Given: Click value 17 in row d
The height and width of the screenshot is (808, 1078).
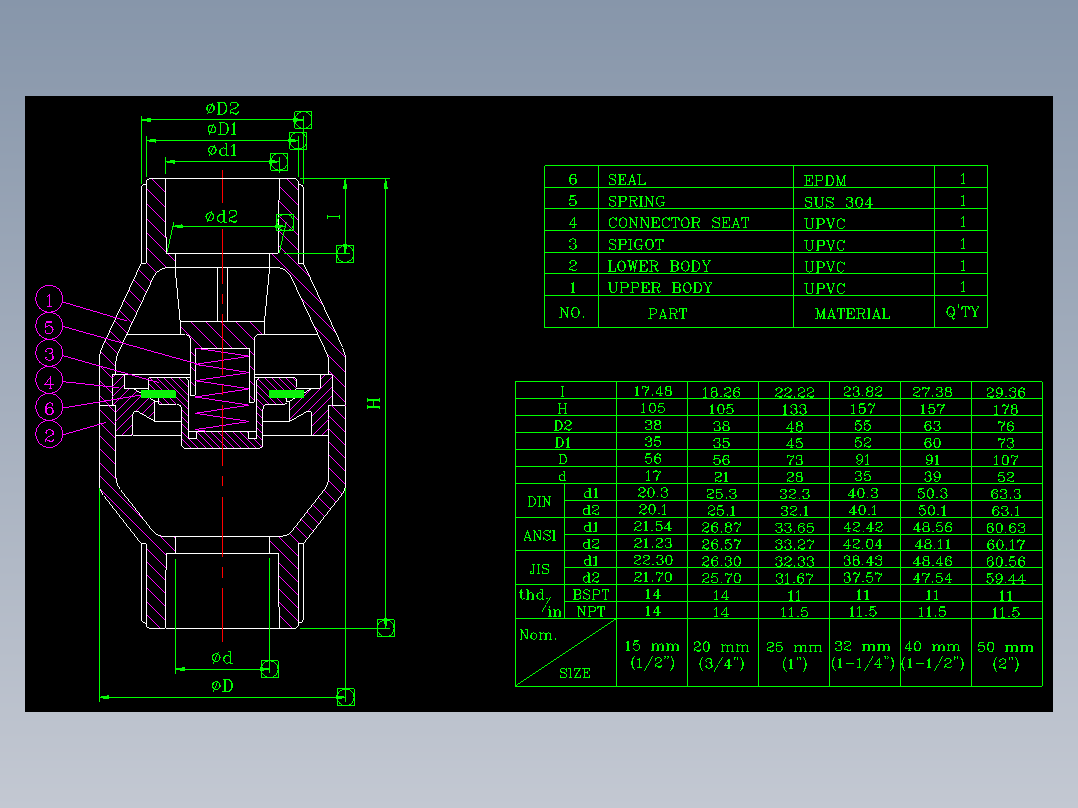Looking at the screenshot, I should 652,476.
